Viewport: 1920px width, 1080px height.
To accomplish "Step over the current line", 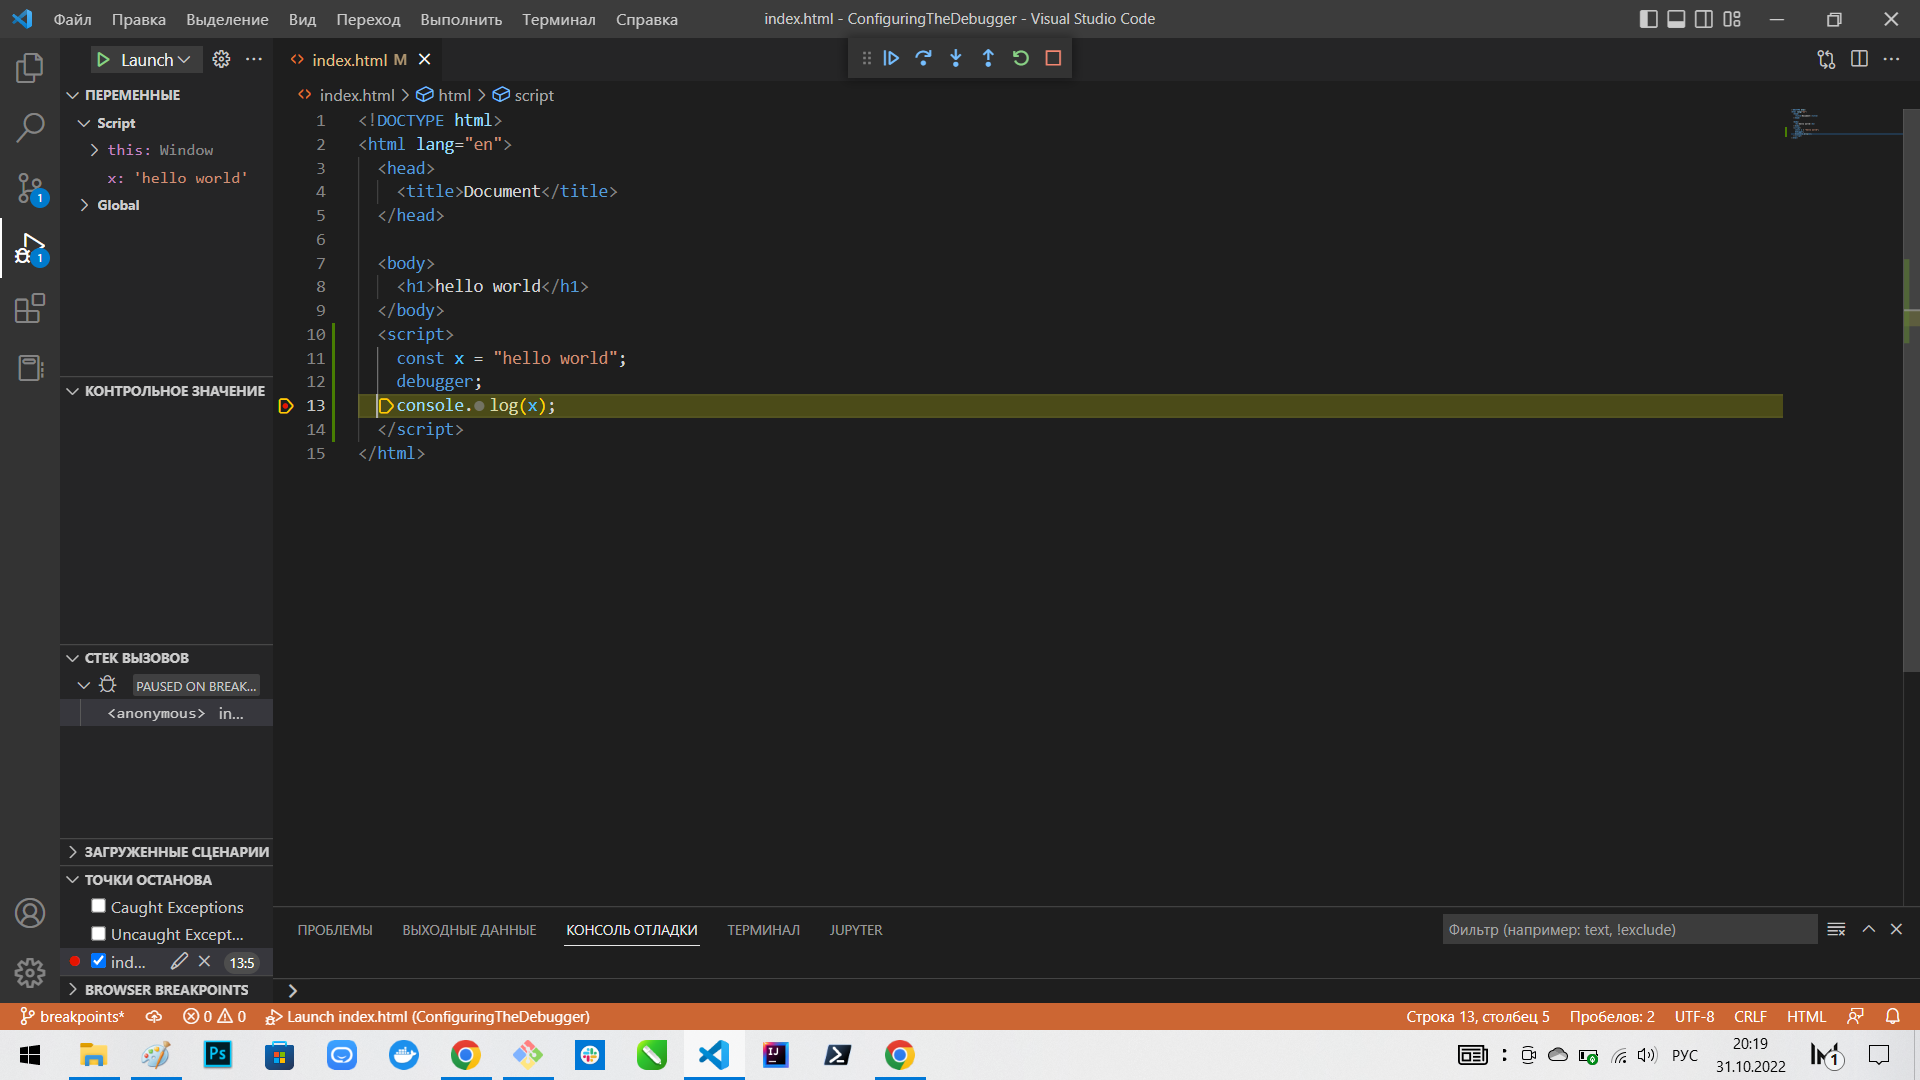I will pyautogui.click(x=923, y=58).
